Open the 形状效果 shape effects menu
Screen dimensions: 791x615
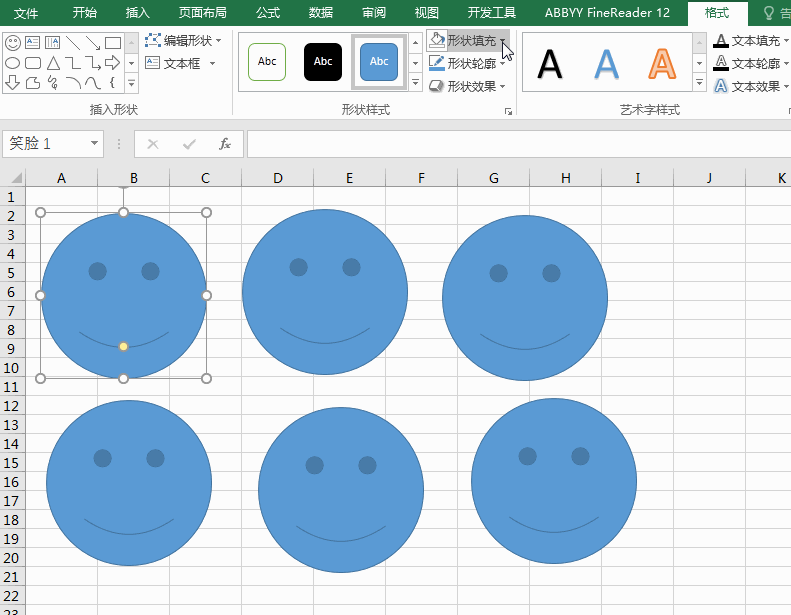(x=467, y=86)
